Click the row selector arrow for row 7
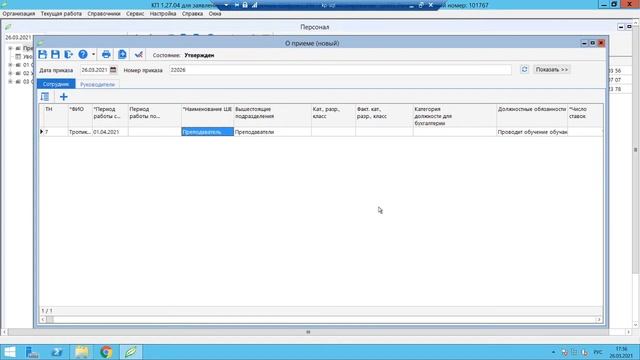 pyautogui.click(x=42, y=132)
